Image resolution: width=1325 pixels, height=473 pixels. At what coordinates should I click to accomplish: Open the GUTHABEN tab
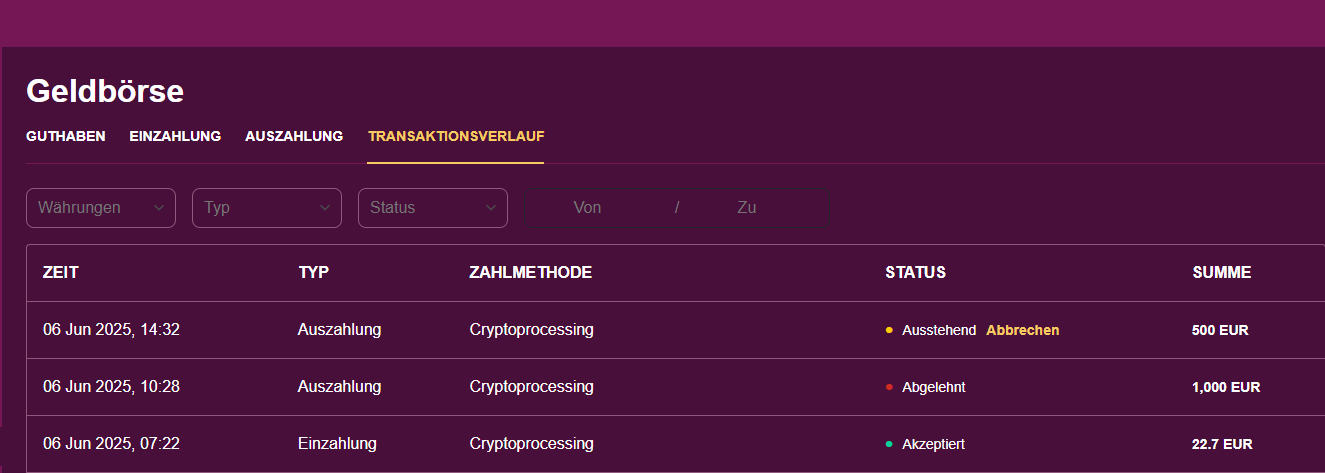coord(66,136)
